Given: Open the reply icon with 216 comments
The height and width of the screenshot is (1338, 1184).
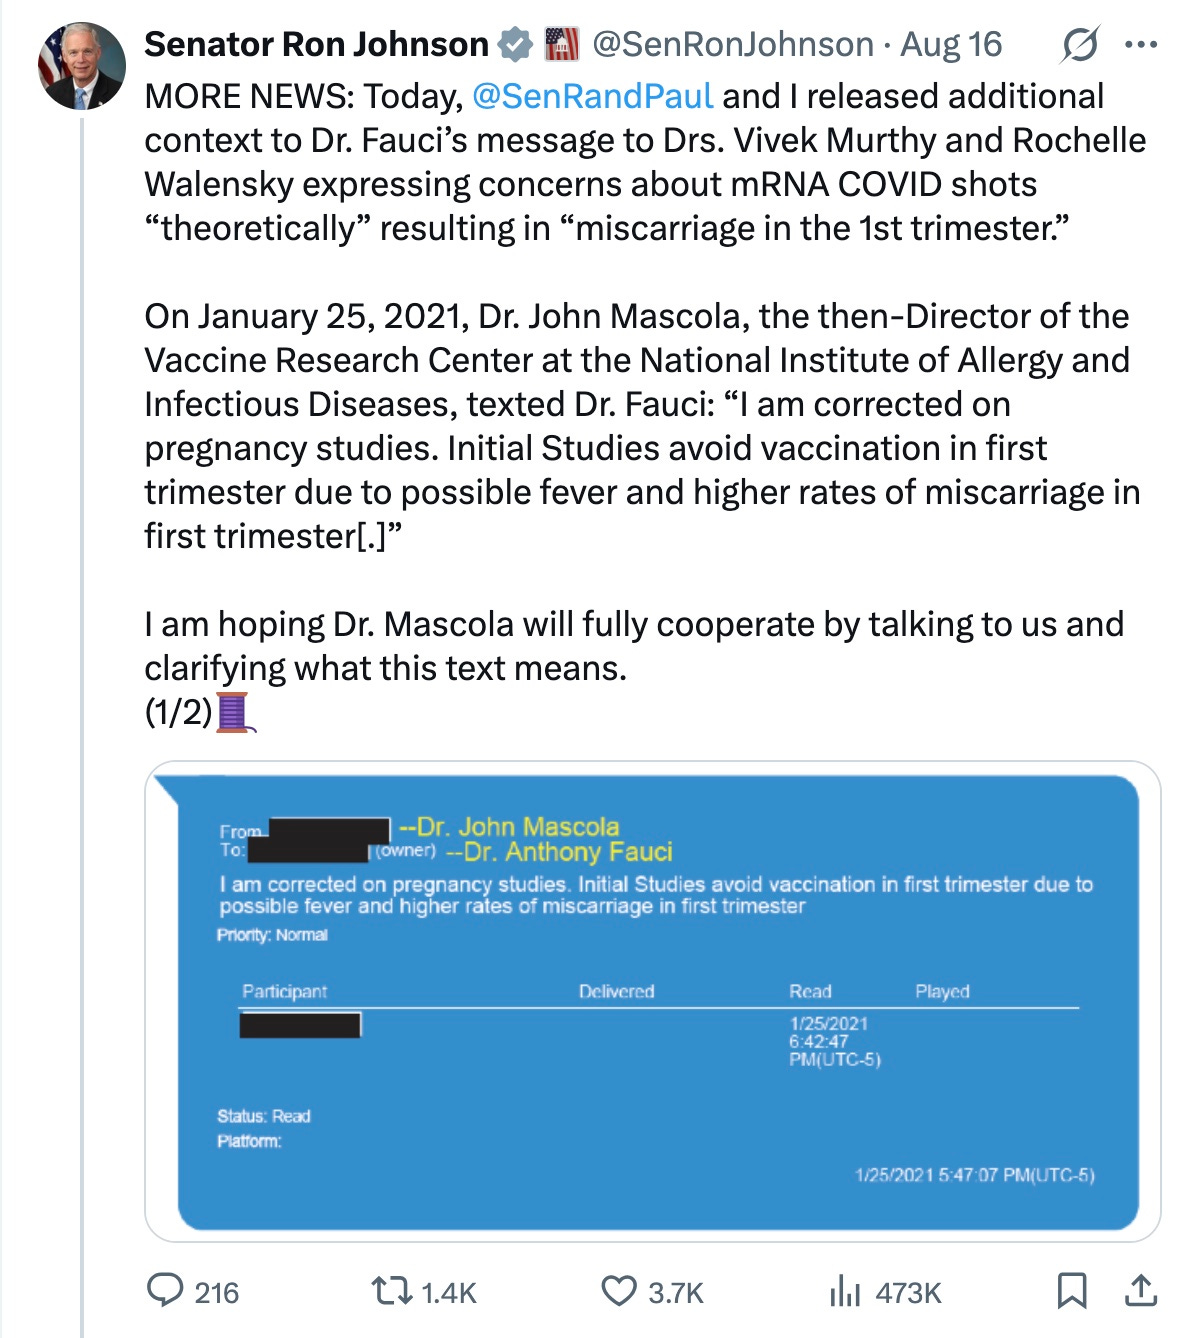Looking at the screenshot, I should pos(165,1291).
